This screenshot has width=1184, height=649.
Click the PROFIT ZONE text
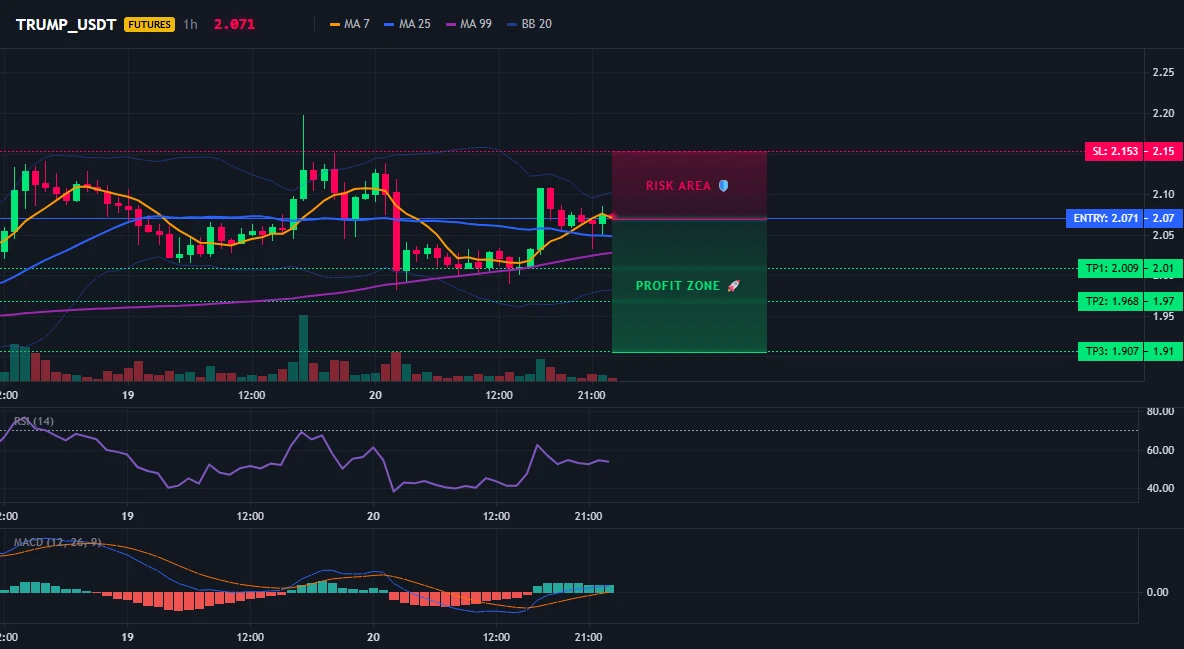pyautogui.click(x=678, y=286)
